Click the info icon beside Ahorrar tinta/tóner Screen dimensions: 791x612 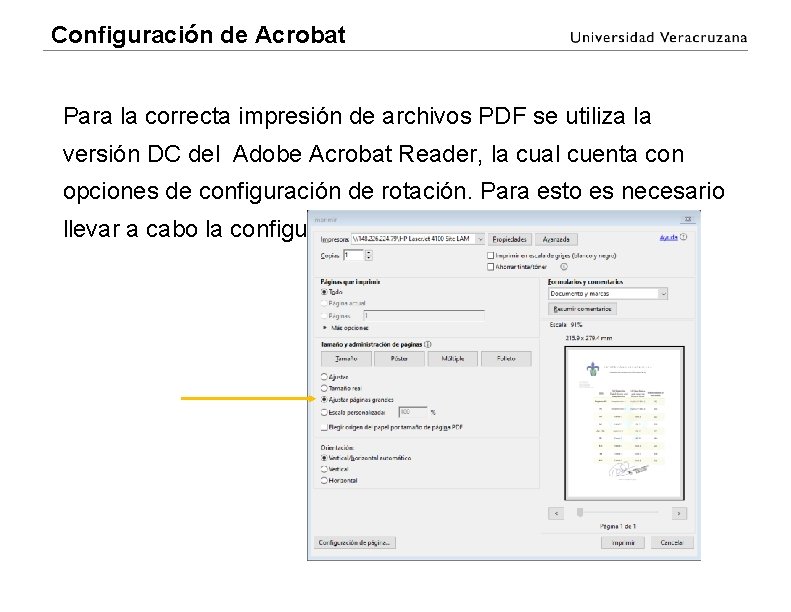tap(563, 267)
